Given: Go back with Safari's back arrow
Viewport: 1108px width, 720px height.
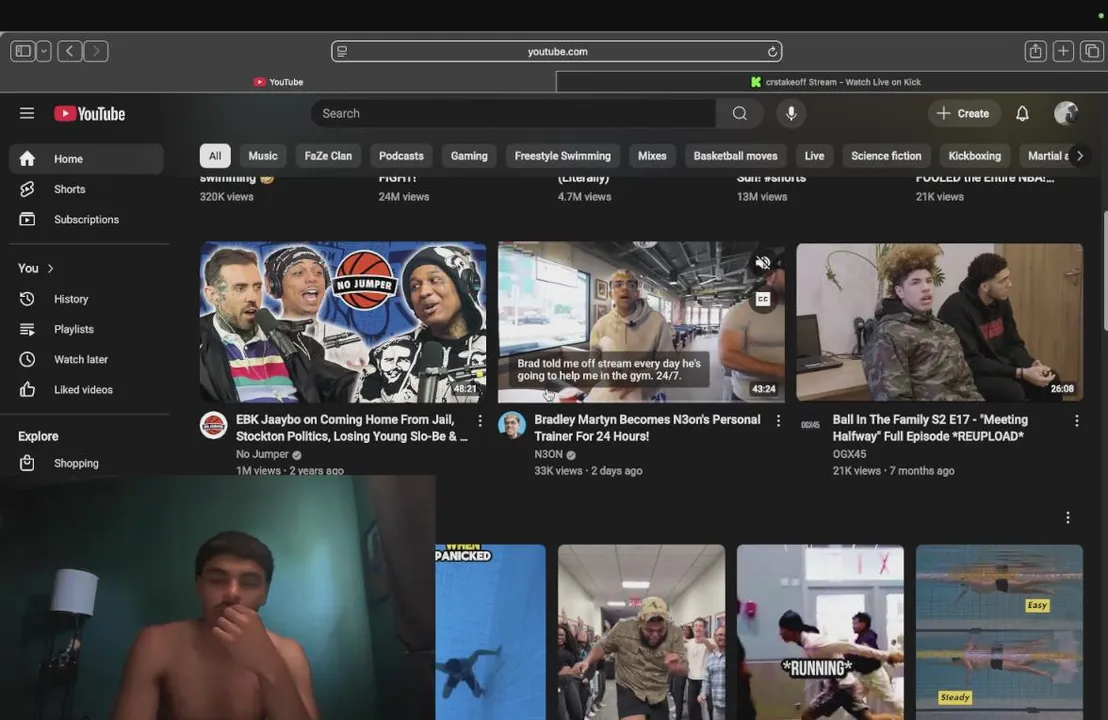Looking at the screenshot, I should [69, 51].
